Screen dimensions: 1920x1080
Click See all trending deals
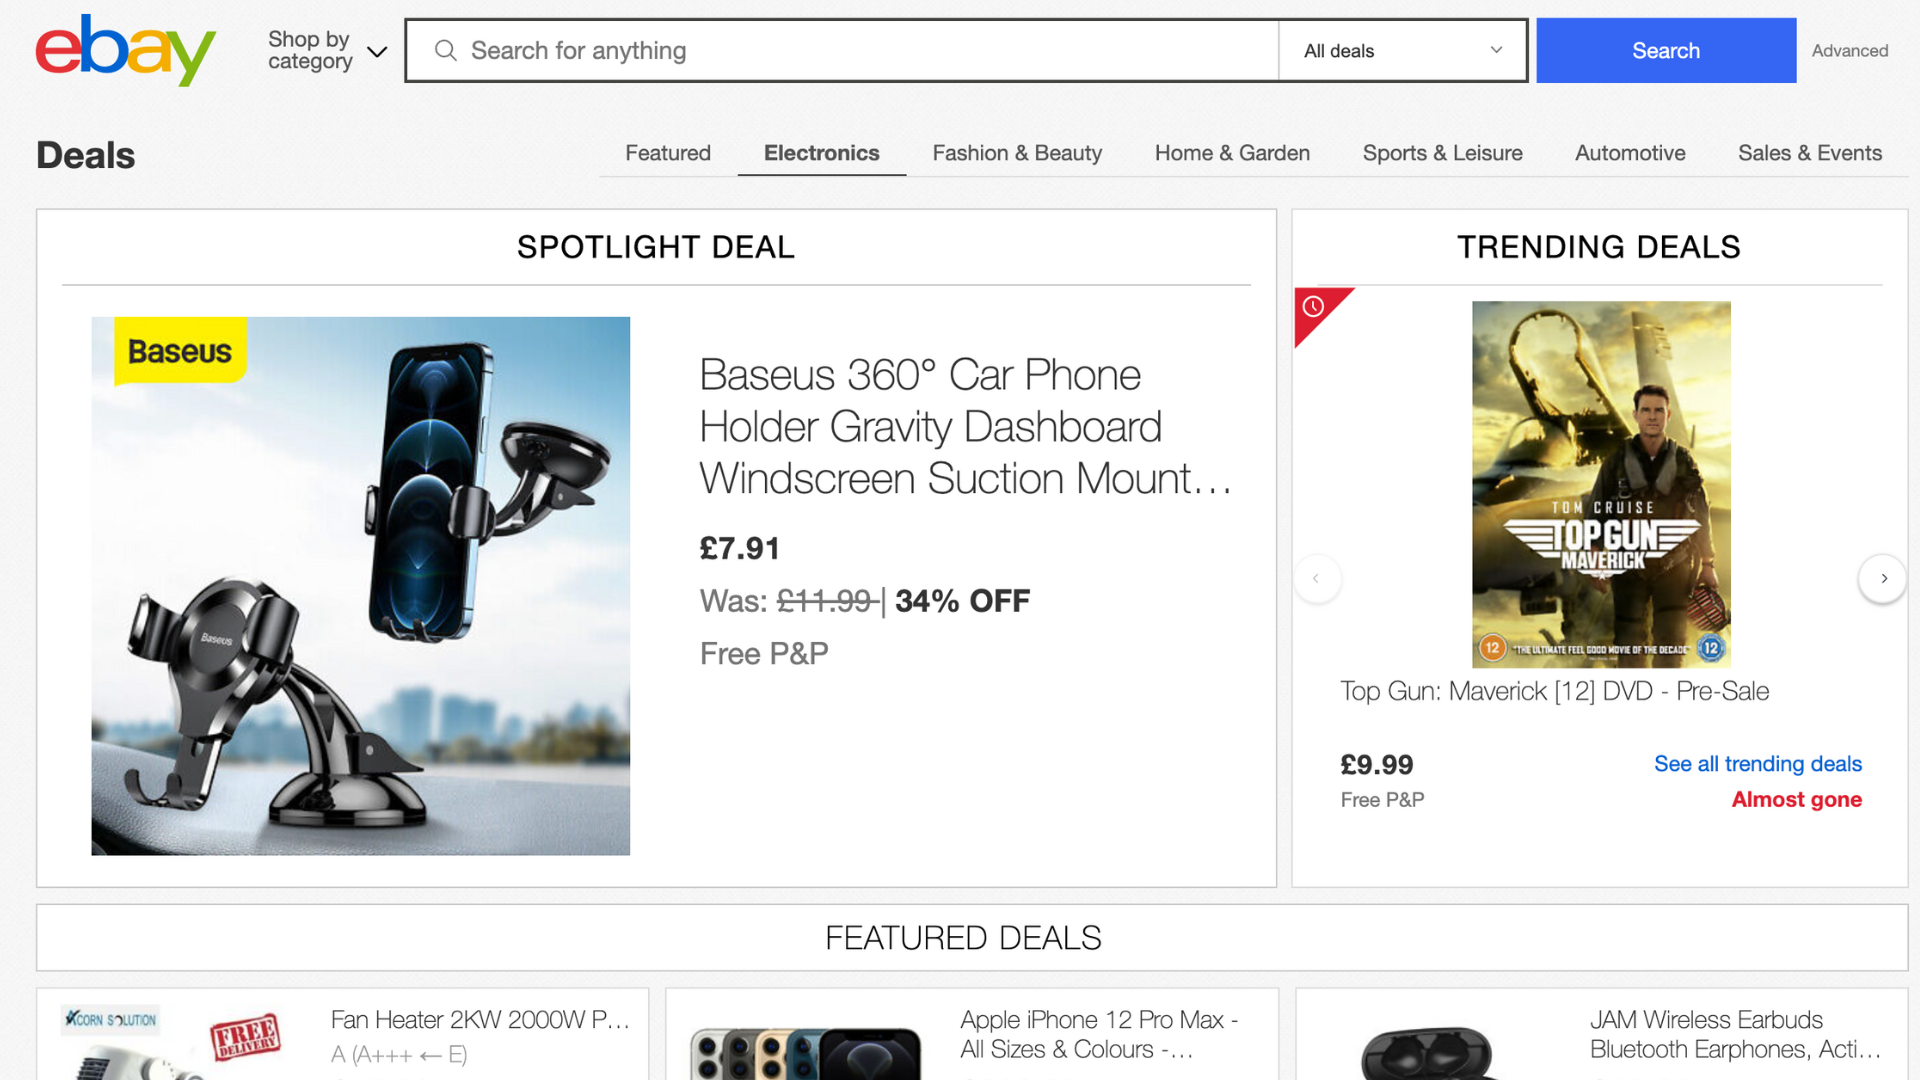1757,763
